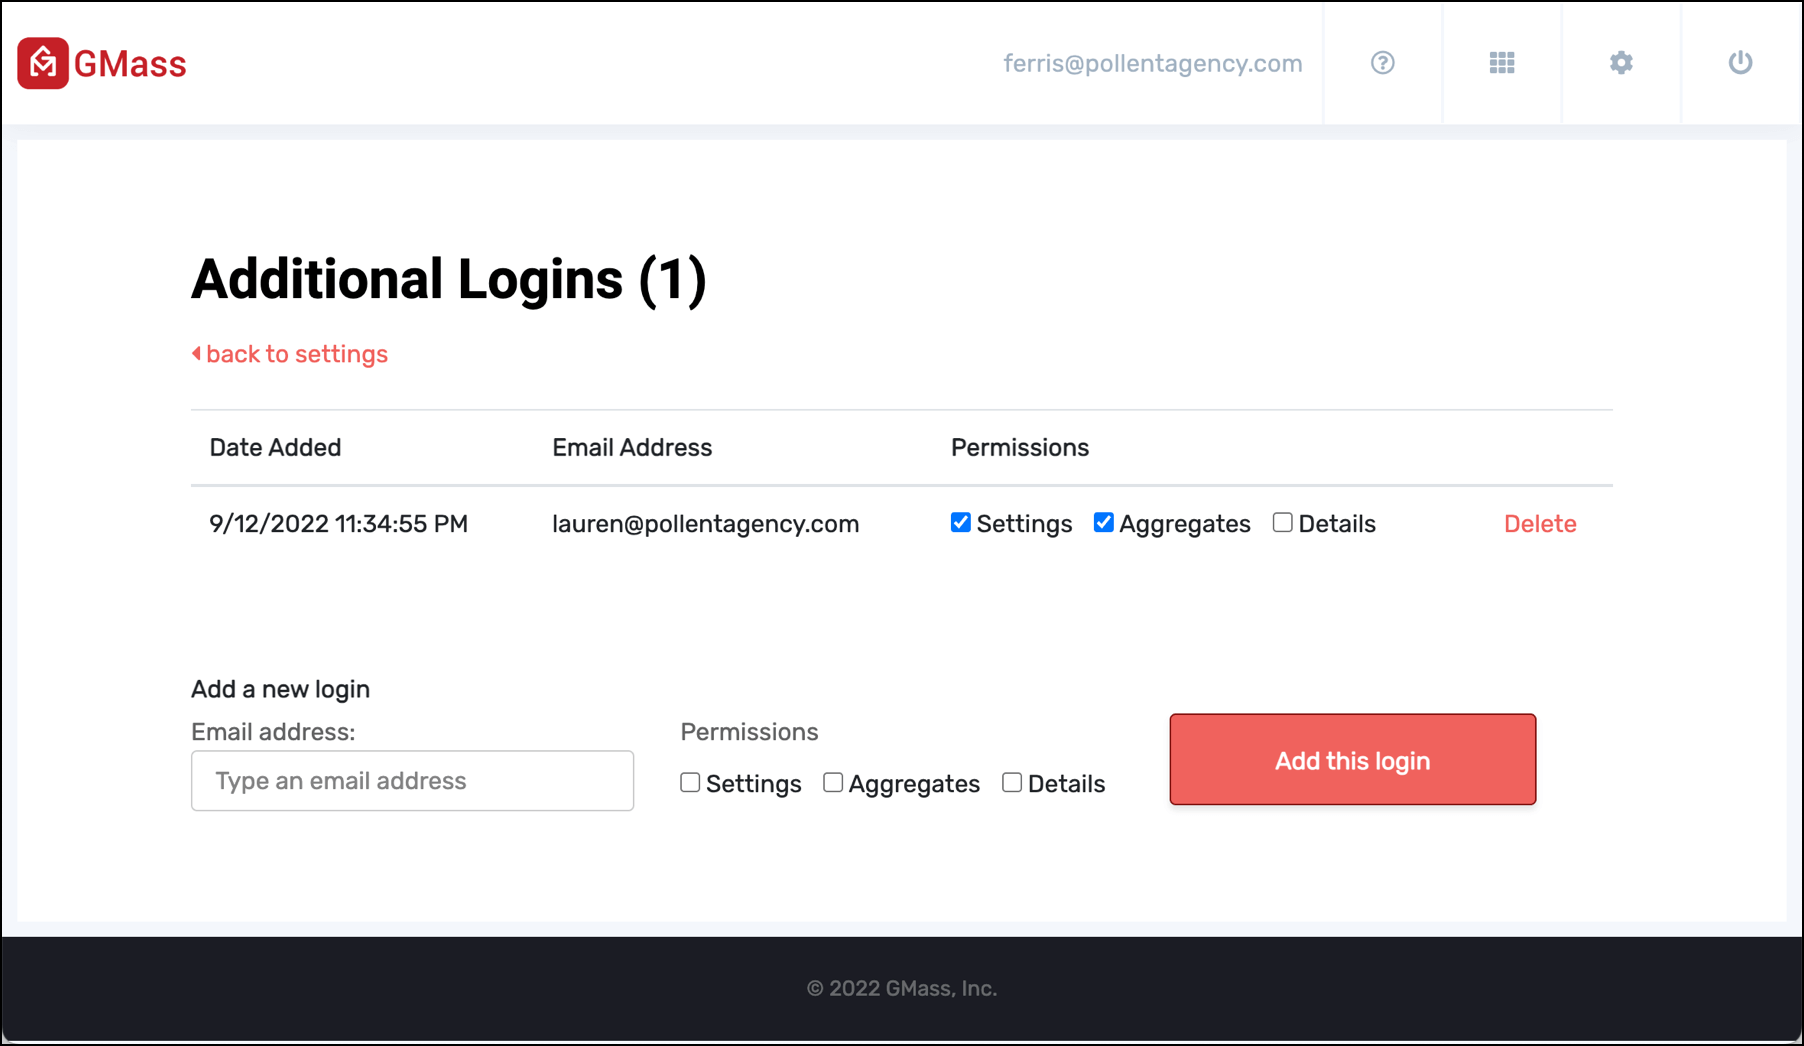The image size is (1804, 1046).
Task: Select the date 9/12/2022 11:34:55 PM cell
Action: 339,524
